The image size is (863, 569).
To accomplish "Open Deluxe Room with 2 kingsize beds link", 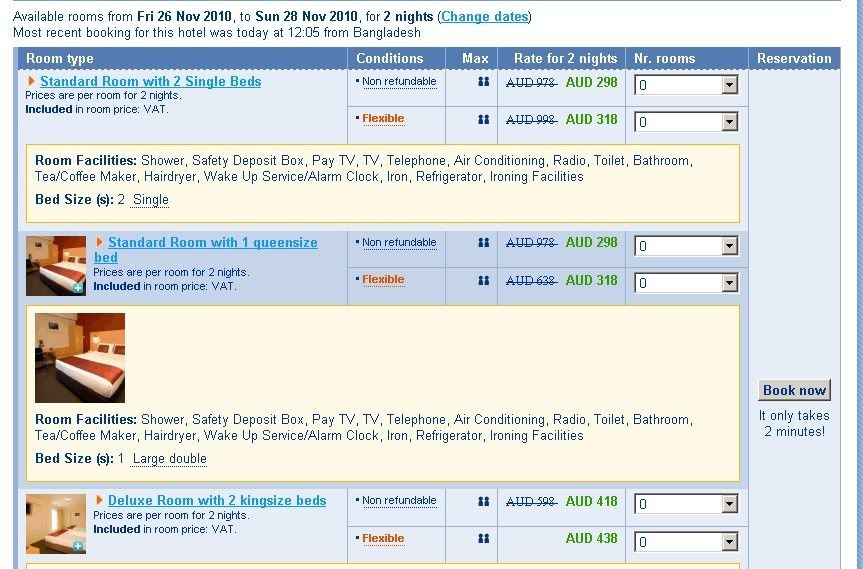I will tap(217, 500).
